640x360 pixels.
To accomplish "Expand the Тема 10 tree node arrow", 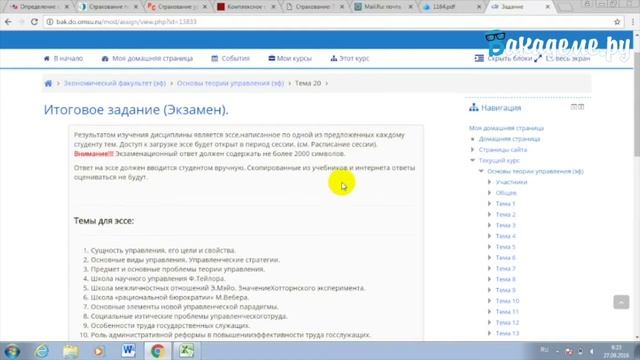I will [x=489, y=301].
